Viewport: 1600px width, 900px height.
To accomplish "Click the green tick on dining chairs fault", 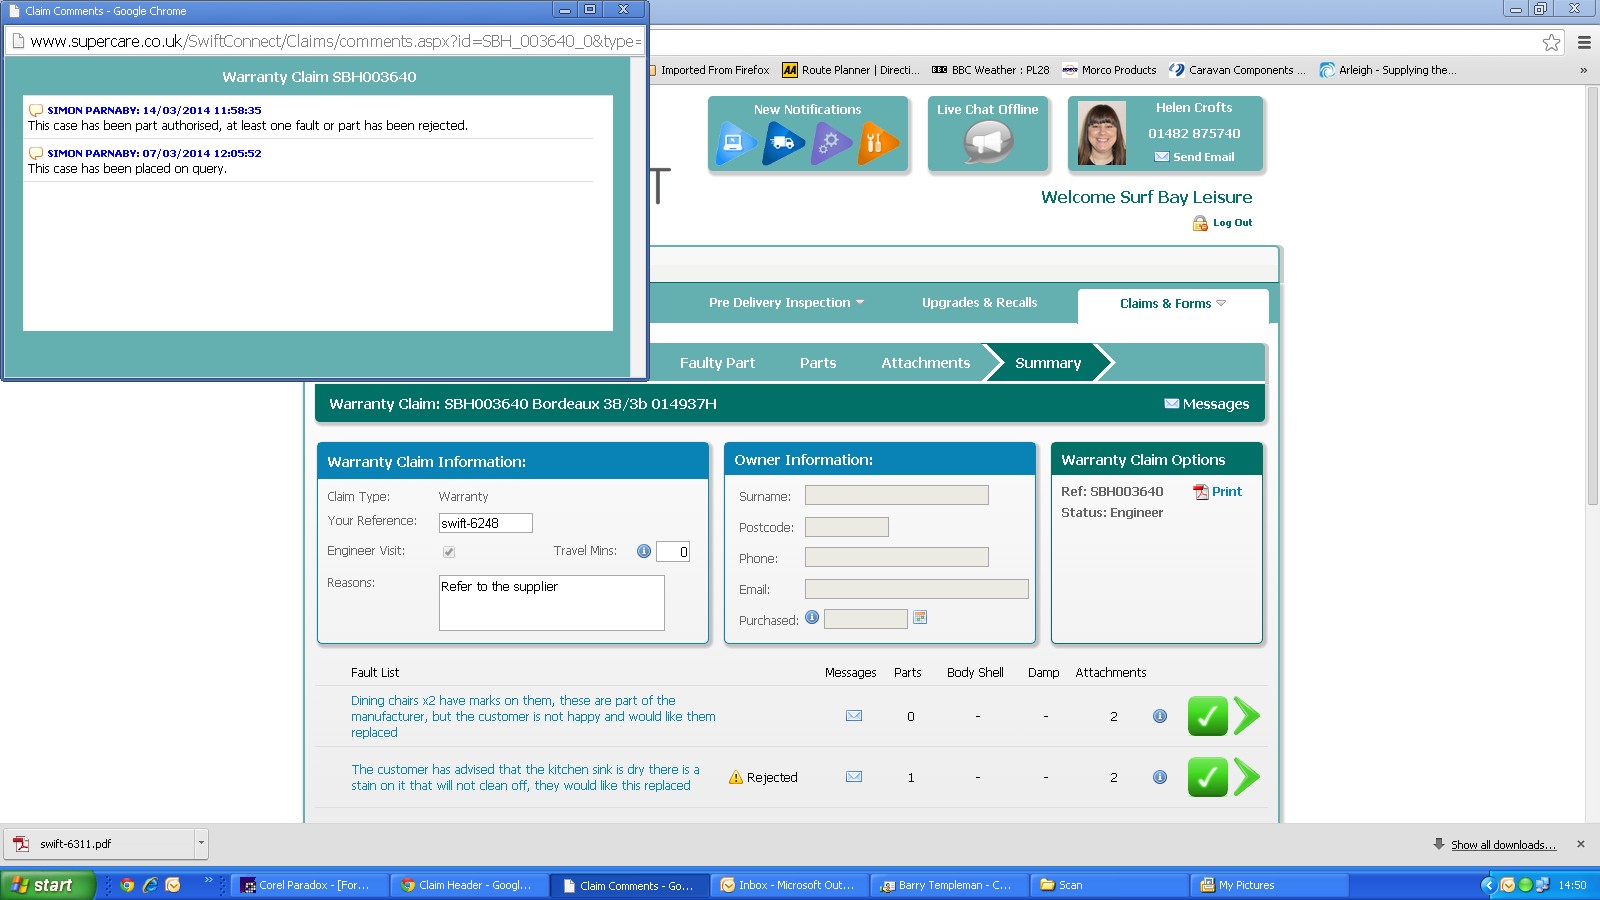I will coord(1208,716).
